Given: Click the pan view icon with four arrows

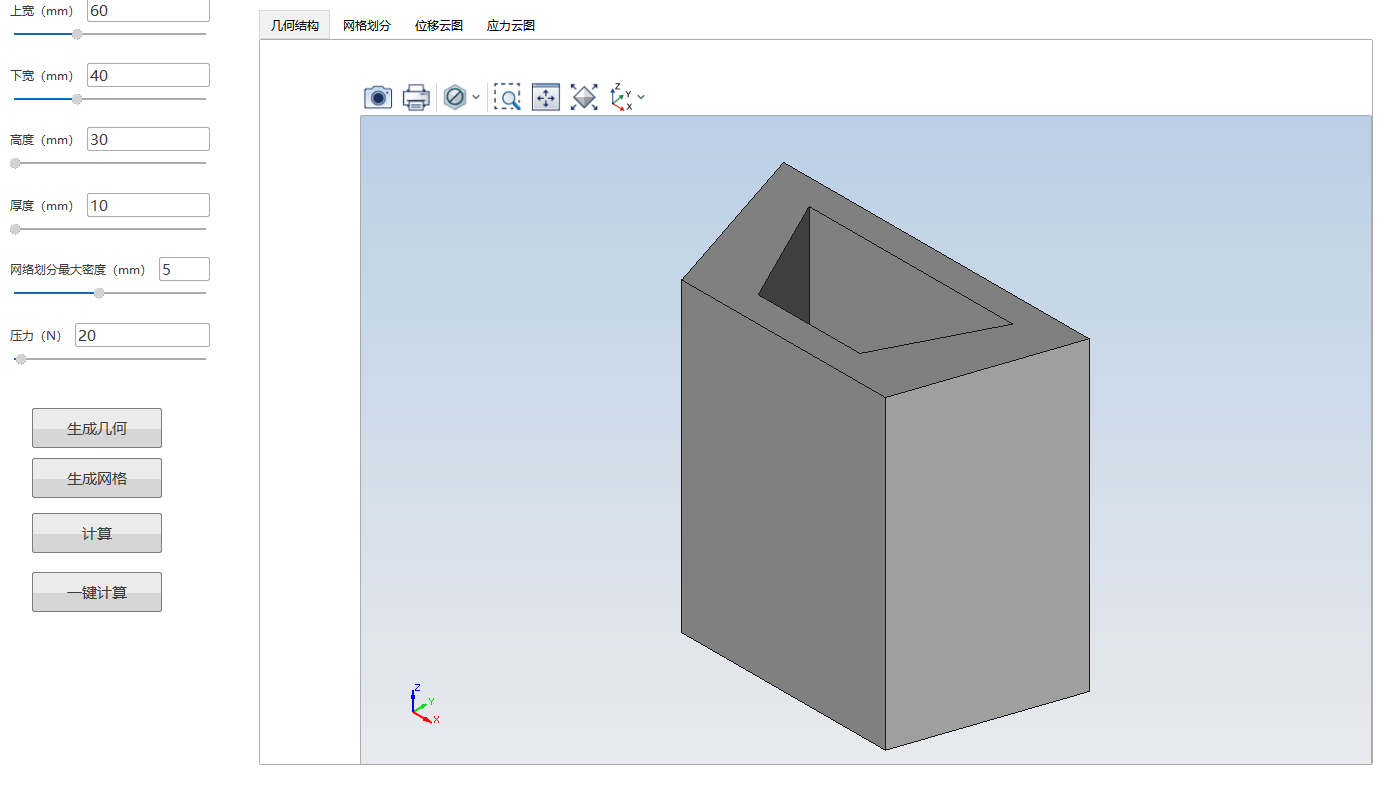Looking at the screenshot, I should [x=546, y=97].
